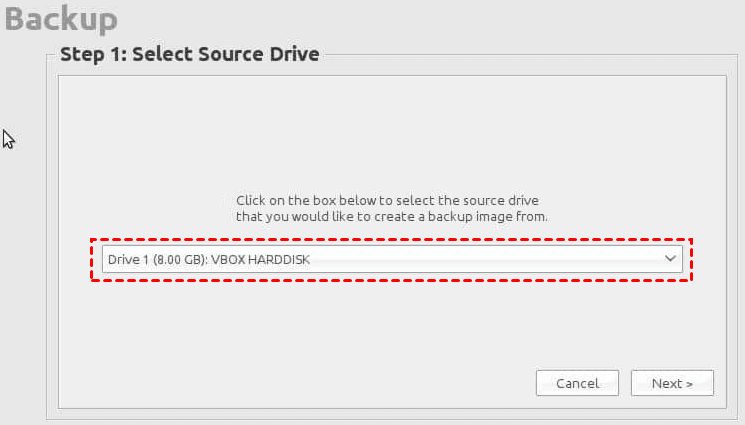The width and height of the screenshot is (745, 425).
Task: Click the instruction line starting 'Click on the box below'
Action: click(x=387, y=200)
